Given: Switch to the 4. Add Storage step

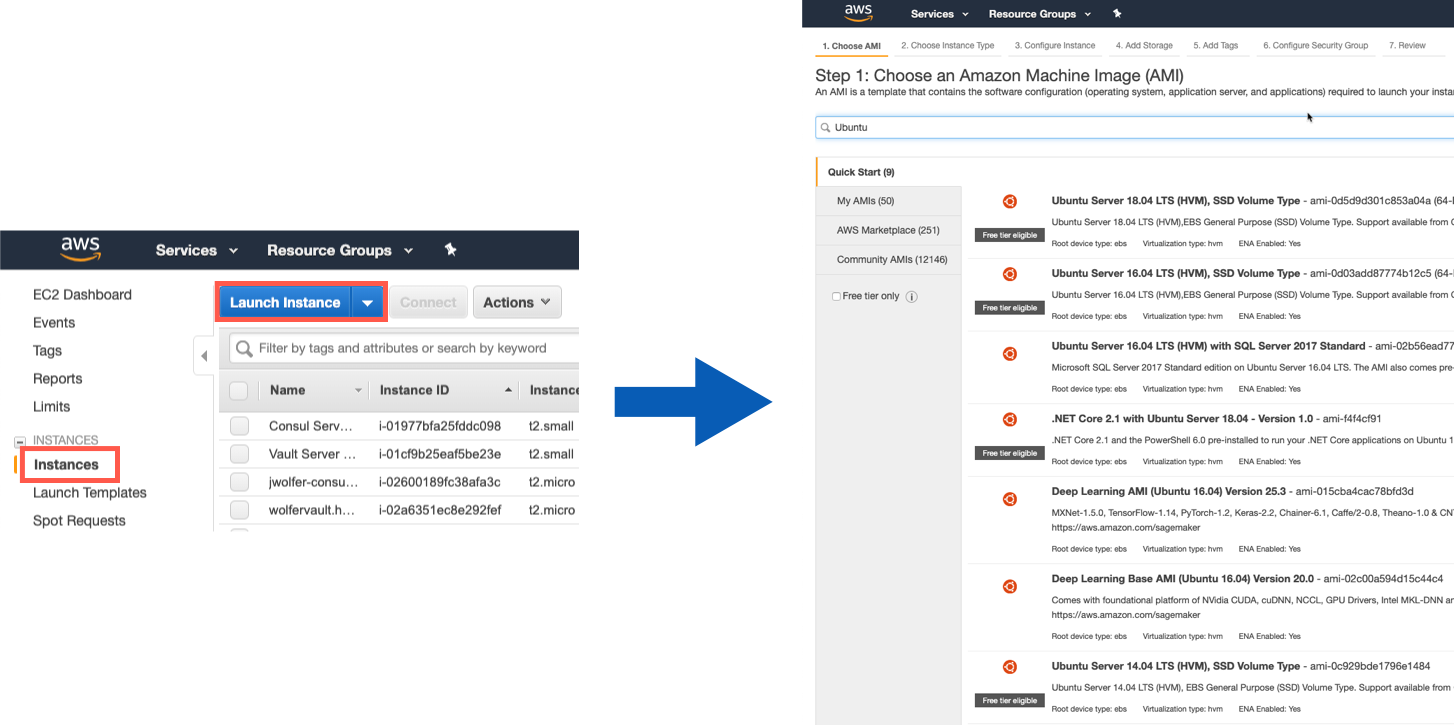Looking at the screenshot, I should point(1144,46).
